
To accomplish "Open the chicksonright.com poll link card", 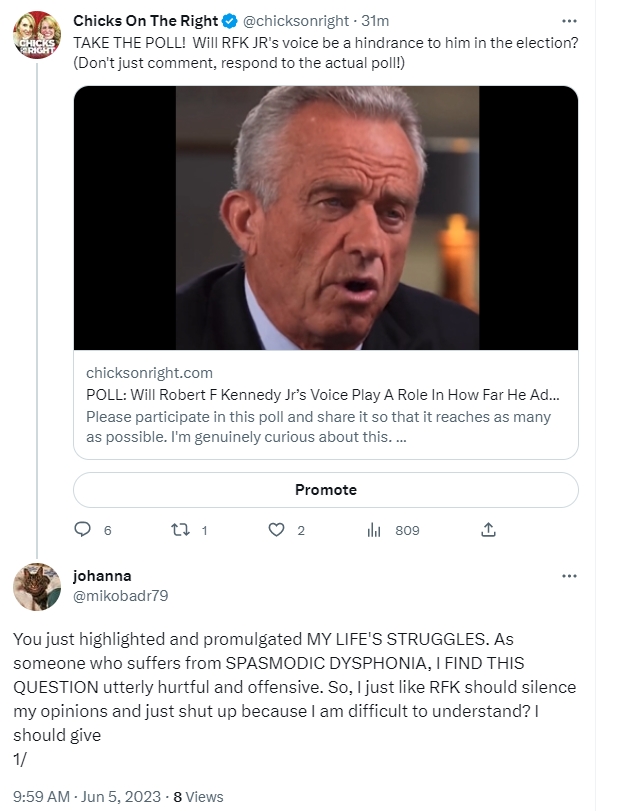I will pos(325,405).
